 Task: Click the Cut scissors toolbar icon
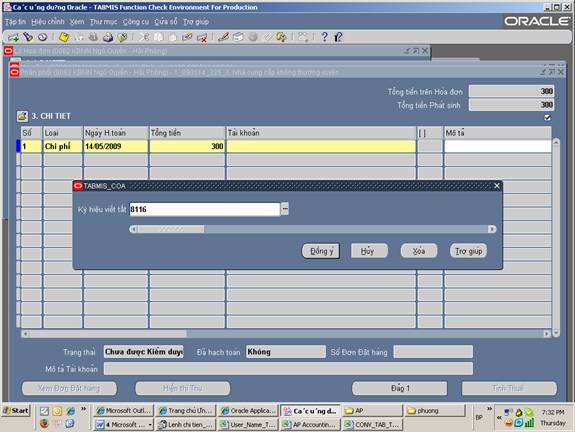click(144, 37)
